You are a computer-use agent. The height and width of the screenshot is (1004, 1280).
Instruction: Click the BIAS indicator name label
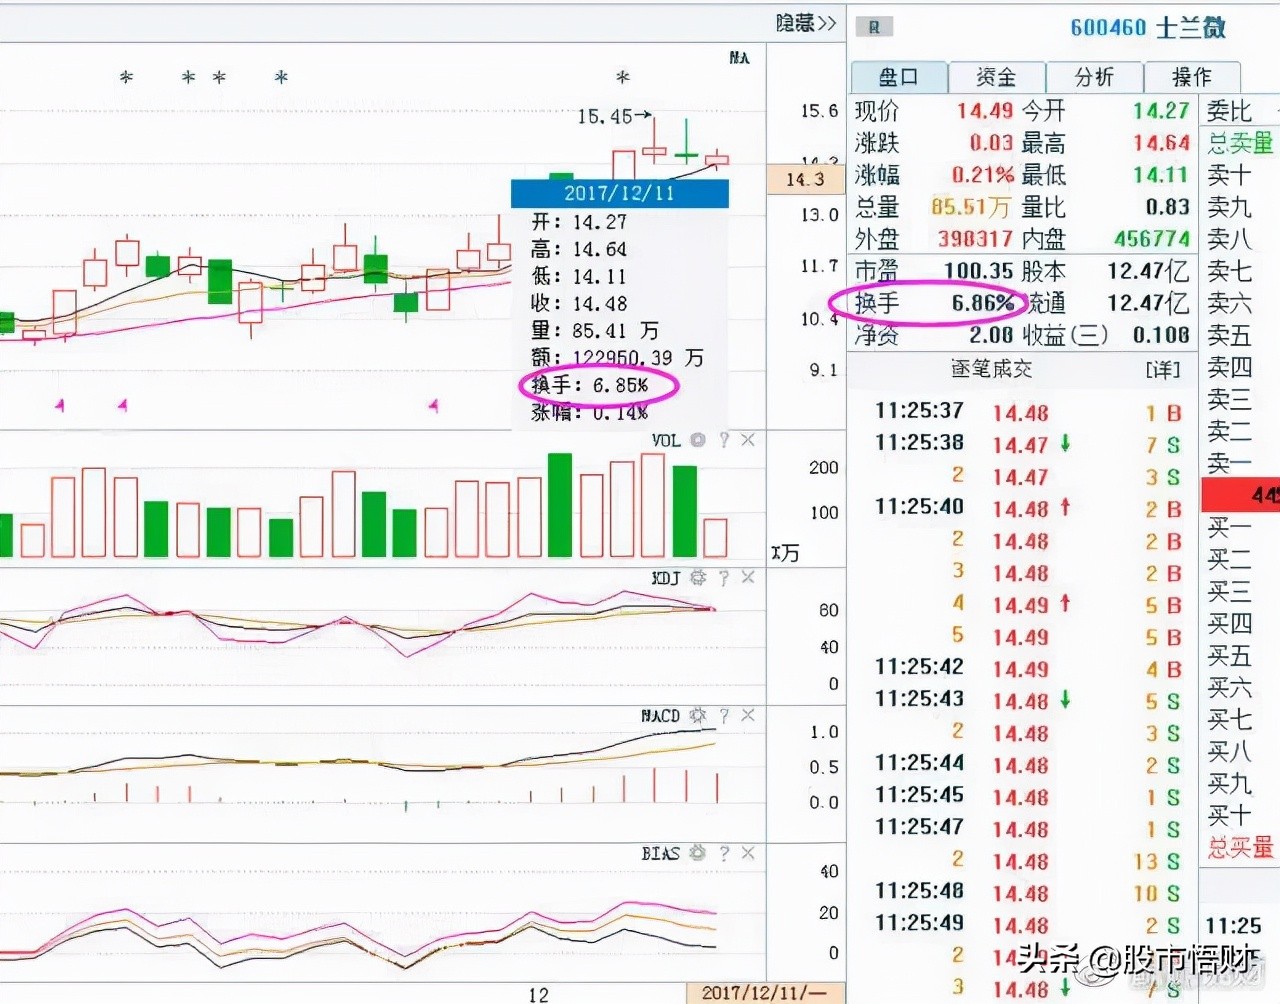point(660,853)
